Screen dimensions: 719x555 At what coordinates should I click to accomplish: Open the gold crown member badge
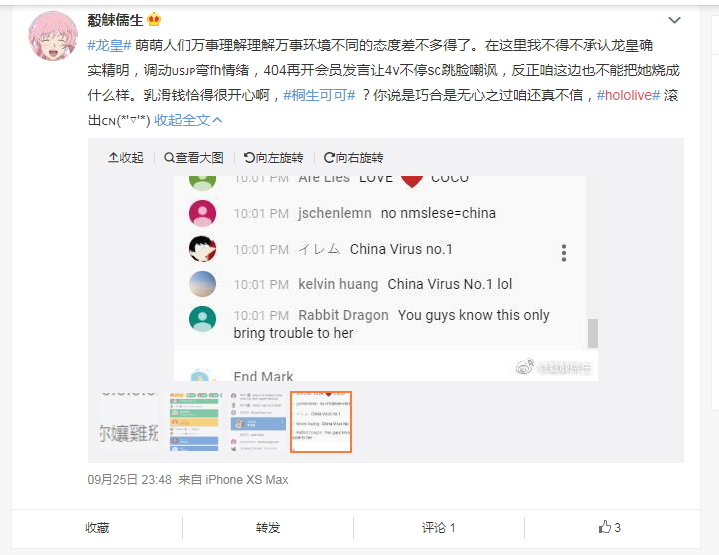click(154, 20)
